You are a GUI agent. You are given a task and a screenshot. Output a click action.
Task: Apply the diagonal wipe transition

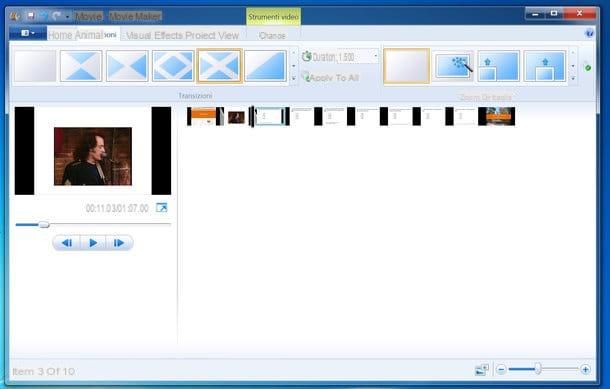[265, 66]
